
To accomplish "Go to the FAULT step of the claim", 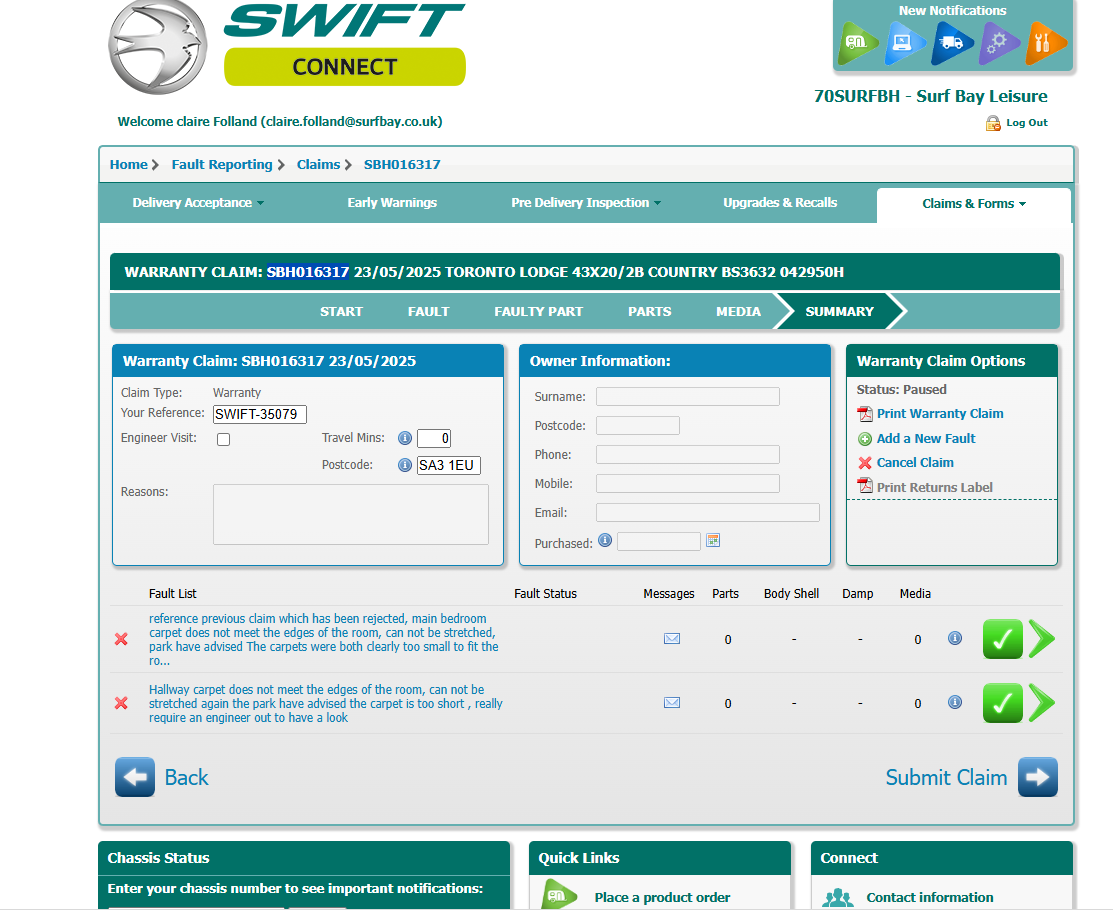I will (x=428, y=312).
